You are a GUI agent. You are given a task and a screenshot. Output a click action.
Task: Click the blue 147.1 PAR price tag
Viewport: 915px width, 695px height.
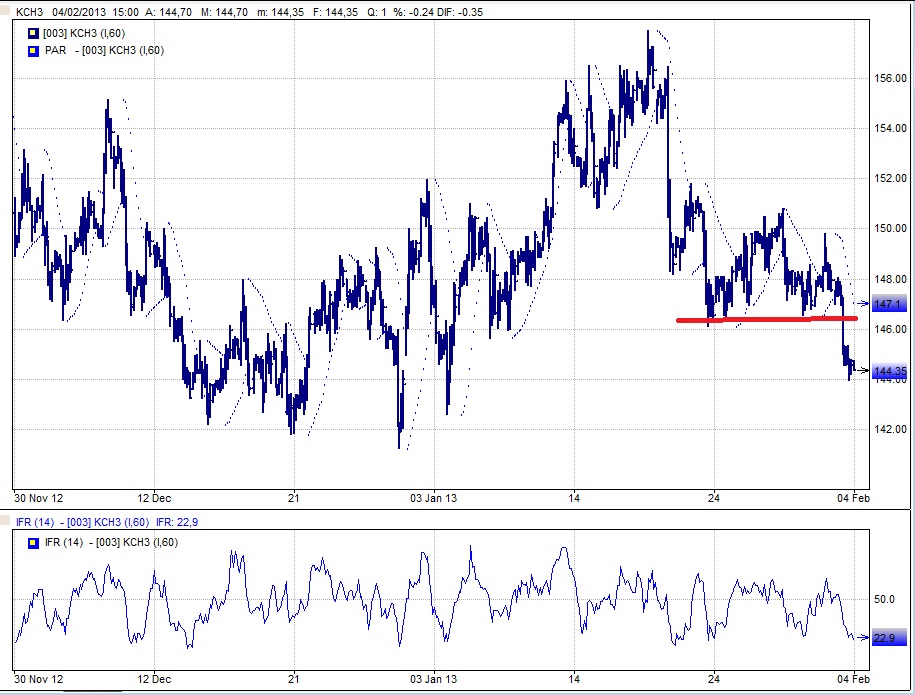coord(888,304)
